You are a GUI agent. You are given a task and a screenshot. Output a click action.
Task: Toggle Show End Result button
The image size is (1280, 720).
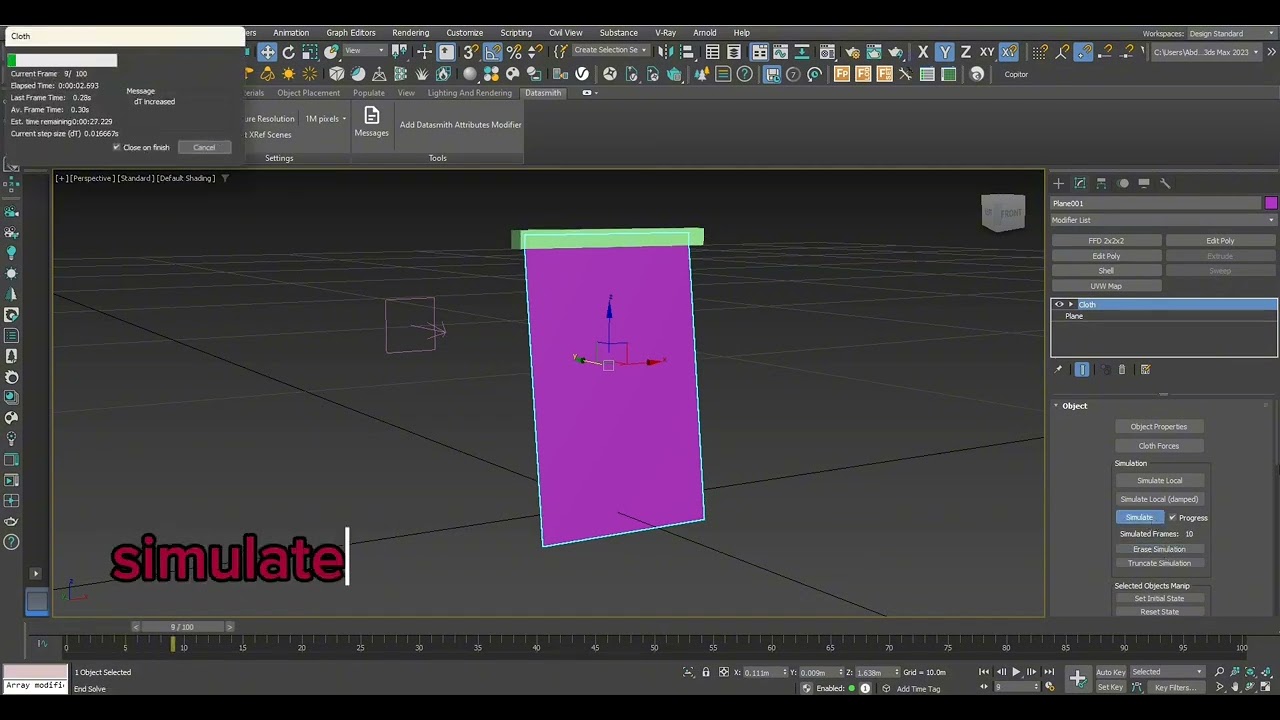coord(1082,370)
